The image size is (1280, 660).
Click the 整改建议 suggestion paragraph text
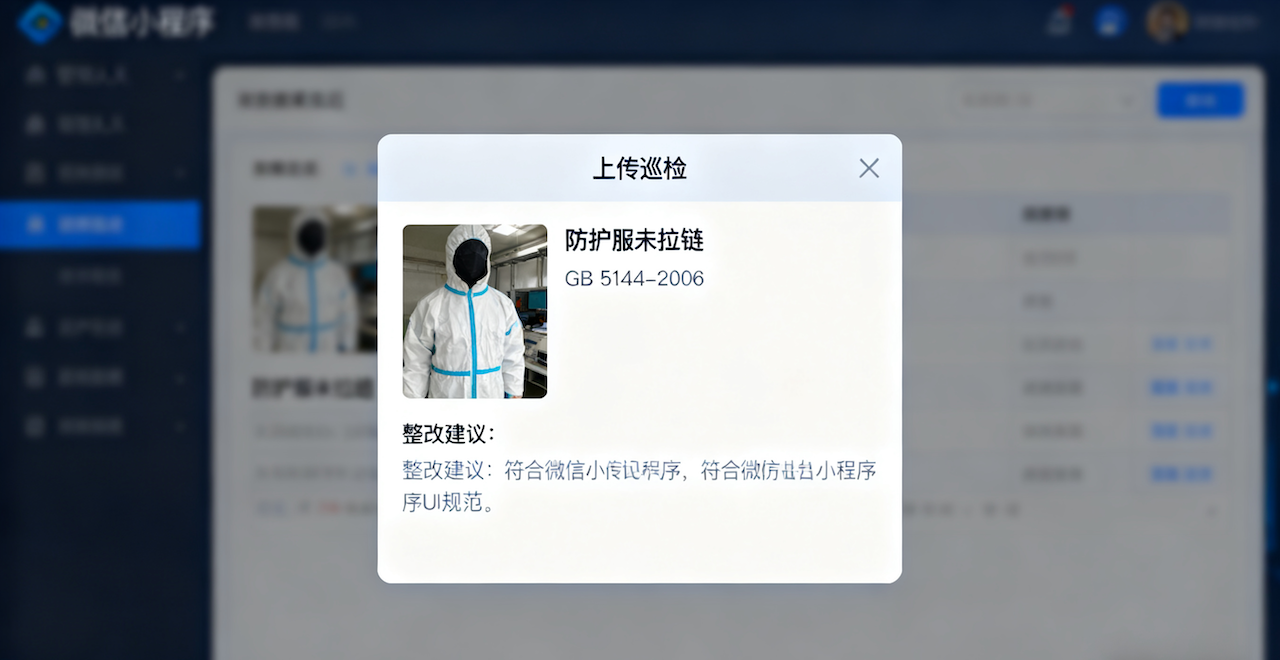coord(640,486)
